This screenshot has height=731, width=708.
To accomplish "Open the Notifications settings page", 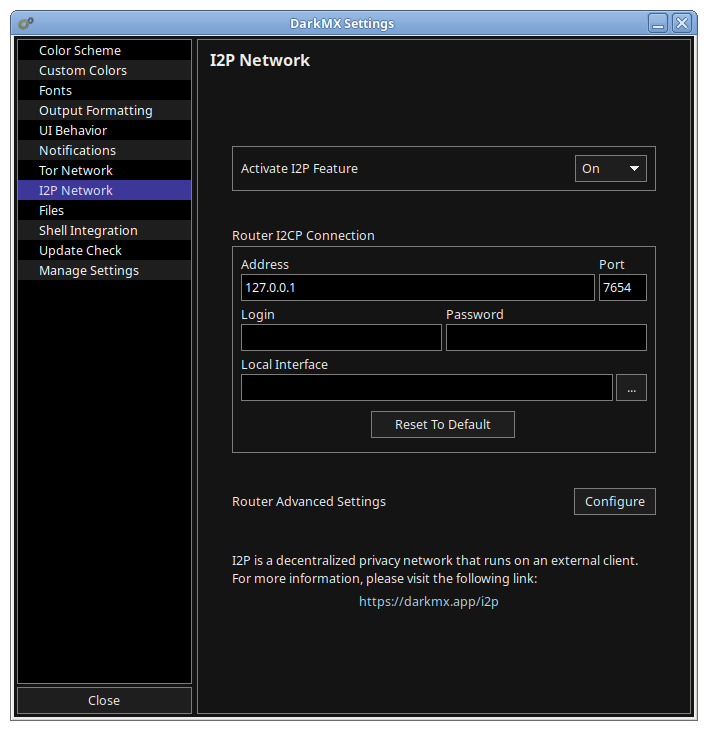I will point(104,151).
